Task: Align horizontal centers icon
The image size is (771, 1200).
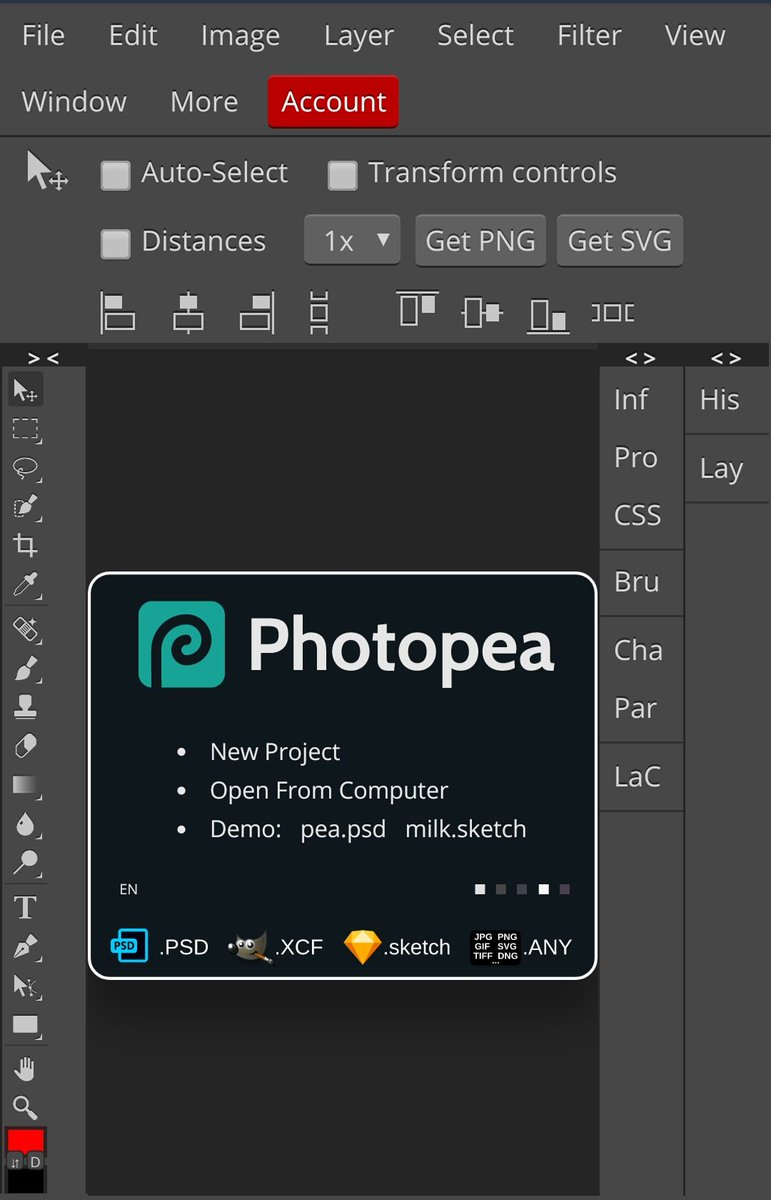Action: point(188,313)
